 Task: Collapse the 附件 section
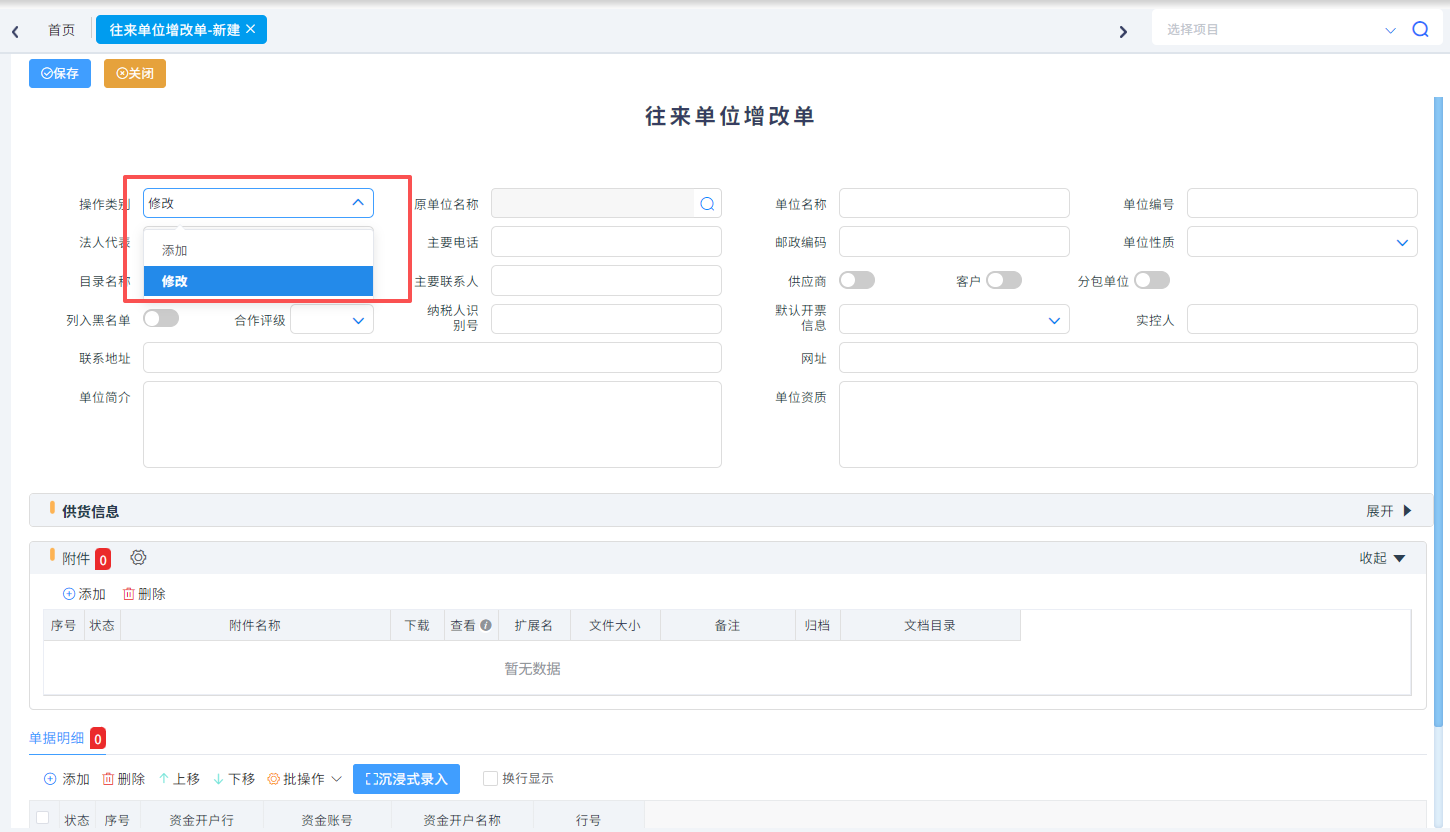[1382, 558]
